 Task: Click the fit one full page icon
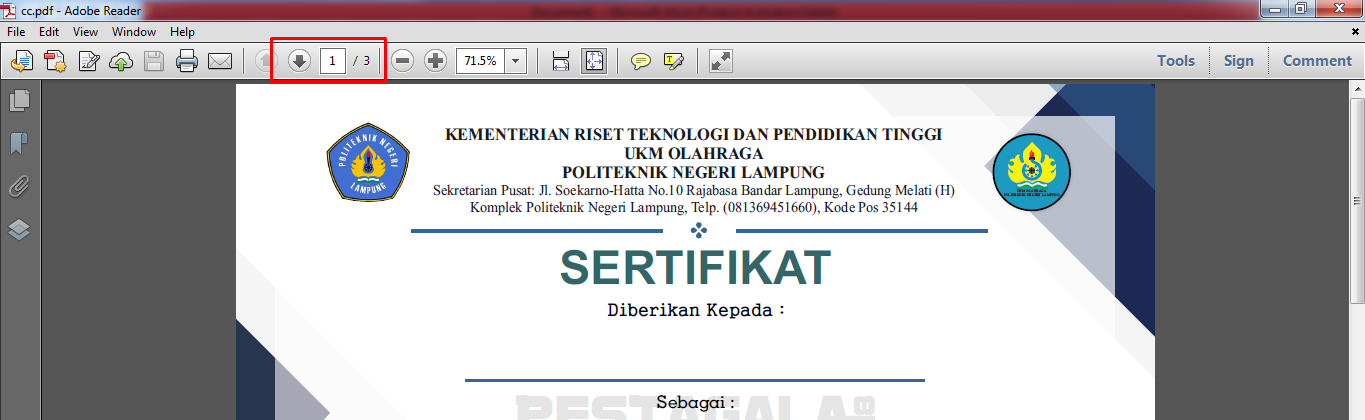[x=594, y=61]
